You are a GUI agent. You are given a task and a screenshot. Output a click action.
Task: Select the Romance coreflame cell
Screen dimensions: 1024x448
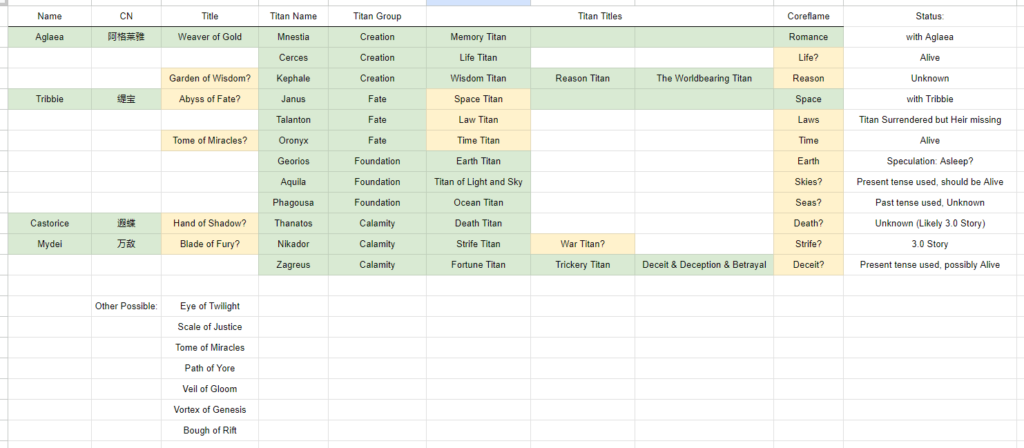point(808,37)
